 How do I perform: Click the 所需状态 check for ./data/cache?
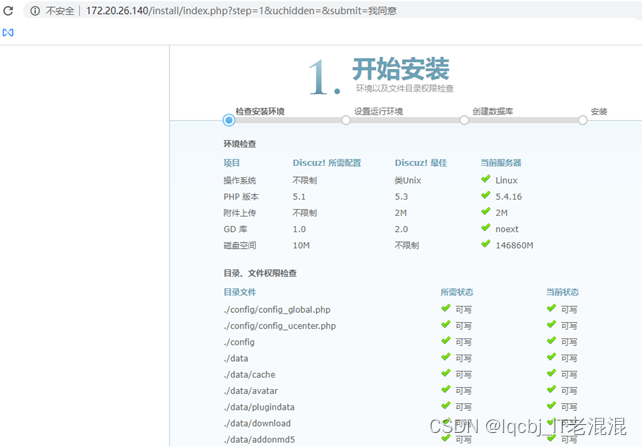click(x=446, y=374)
